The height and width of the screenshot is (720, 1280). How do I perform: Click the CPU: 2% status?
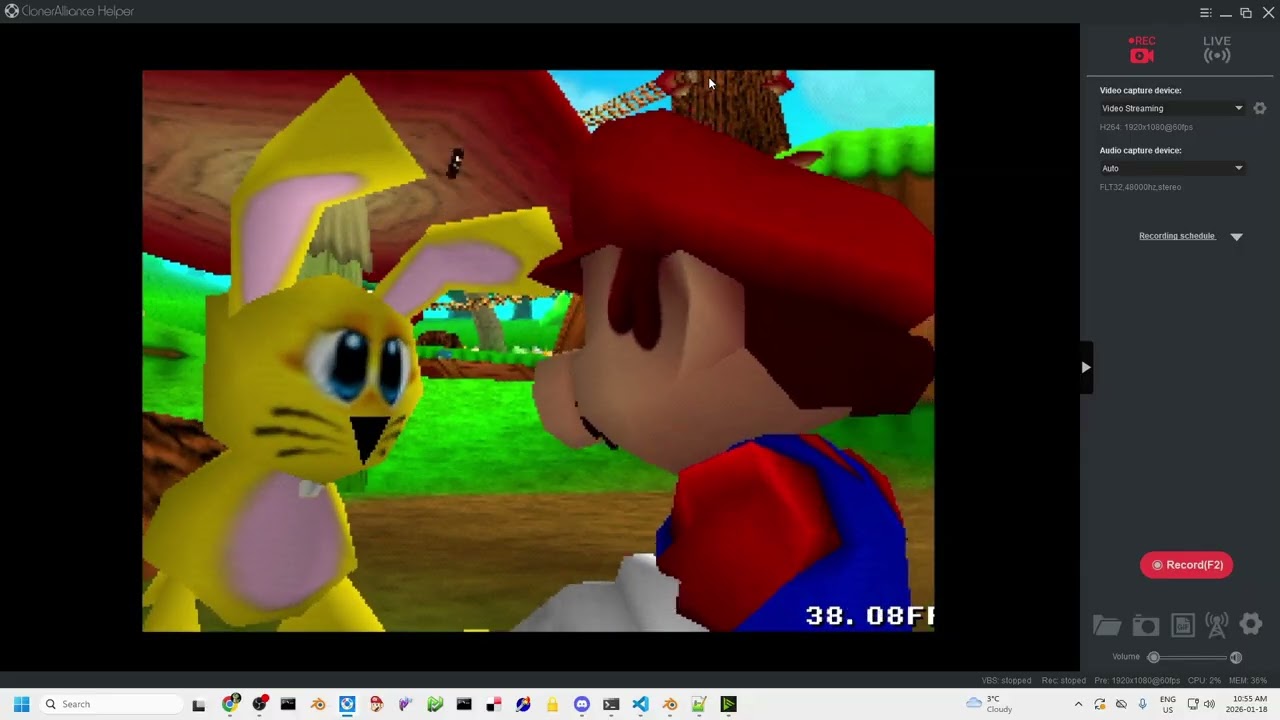pos(1205,681)
